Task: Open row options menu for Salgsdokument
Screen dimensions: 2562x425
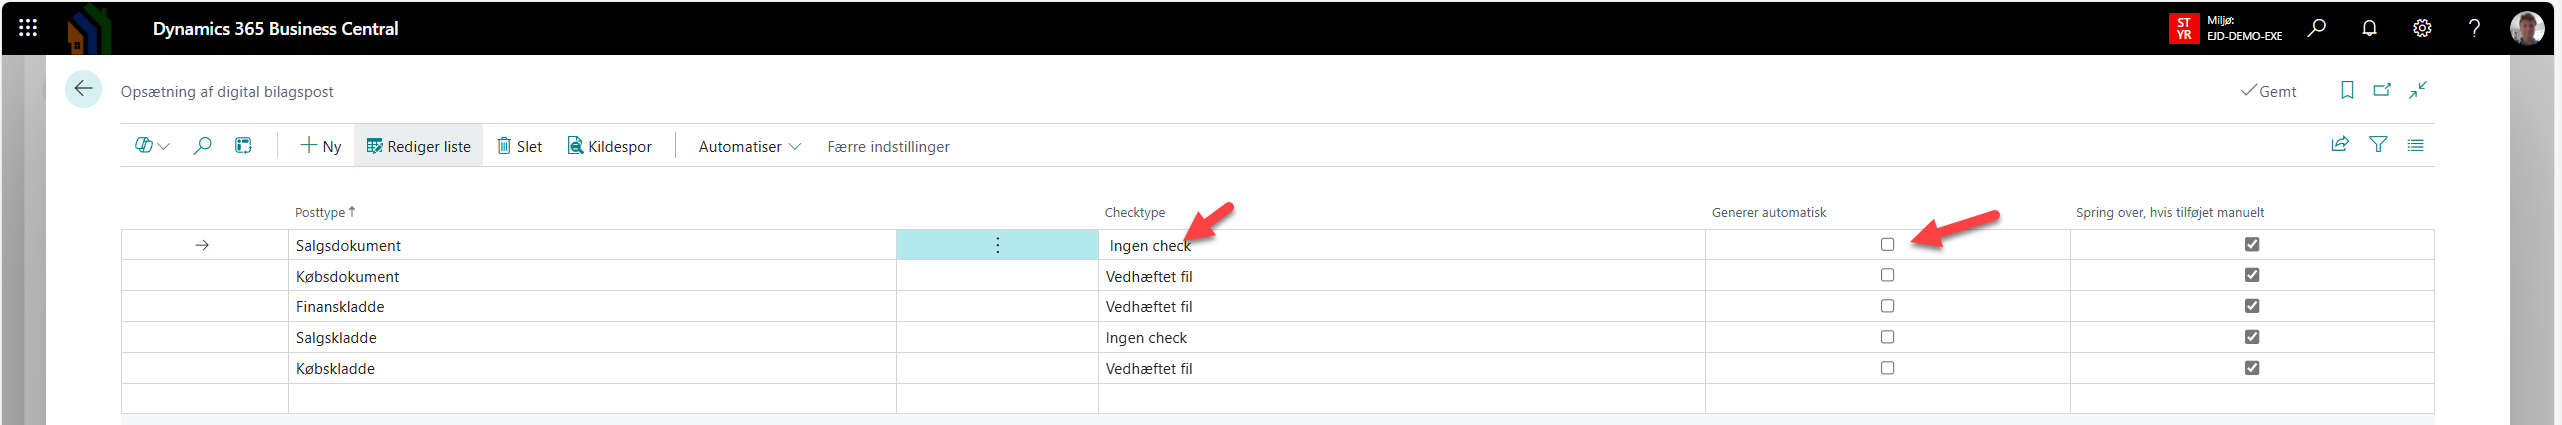Action: tap(997, 245)
